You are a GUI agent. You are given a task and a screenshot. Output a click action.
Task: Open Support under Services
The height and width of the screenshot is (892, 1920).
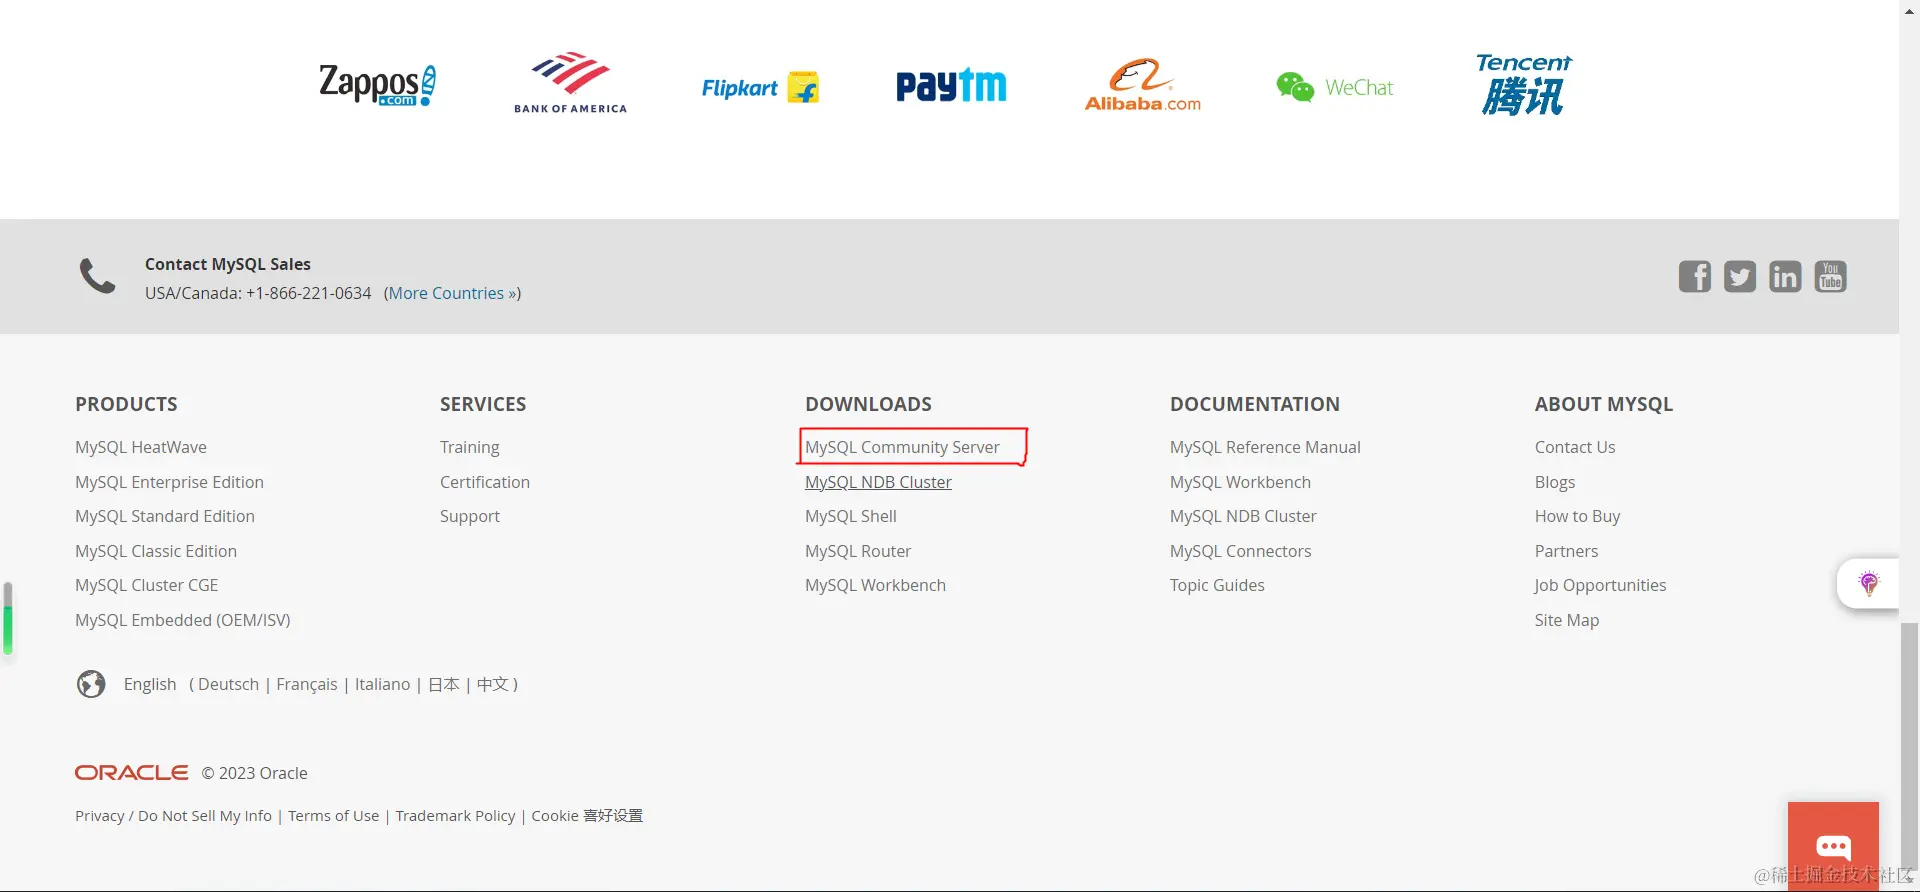click(x=470, y=516)
